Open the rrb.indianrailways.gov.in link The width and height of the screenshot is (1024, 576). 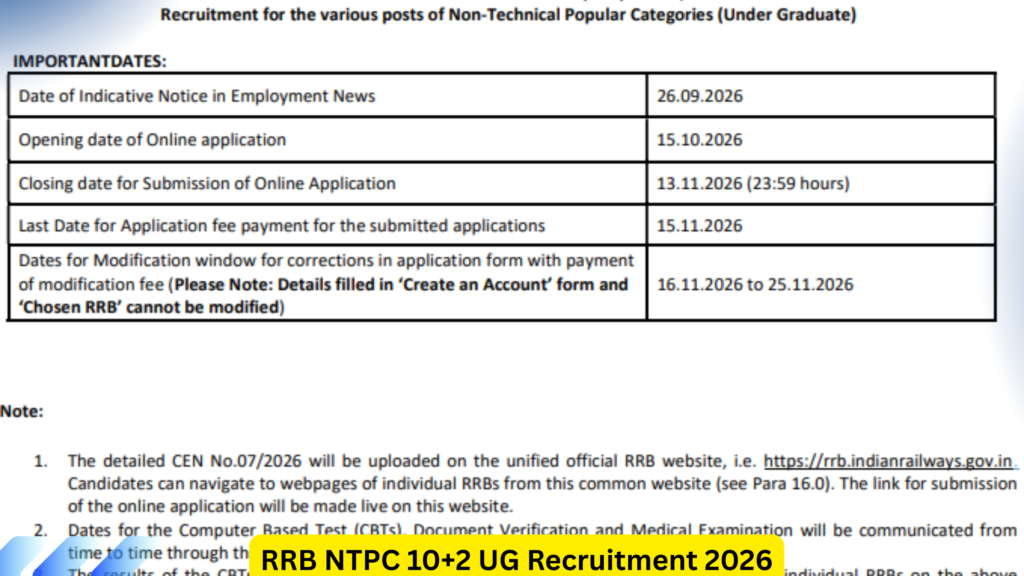888,461
